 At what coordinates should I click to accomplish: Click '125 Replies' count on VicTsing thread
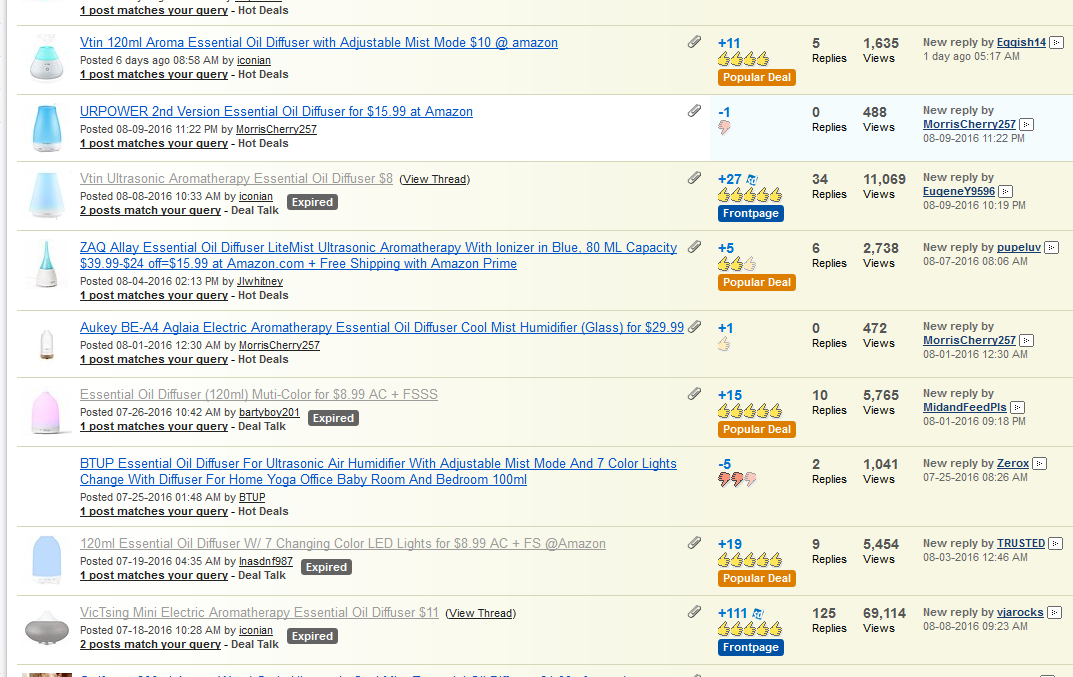pyautogui.click(x=829, y=620)
